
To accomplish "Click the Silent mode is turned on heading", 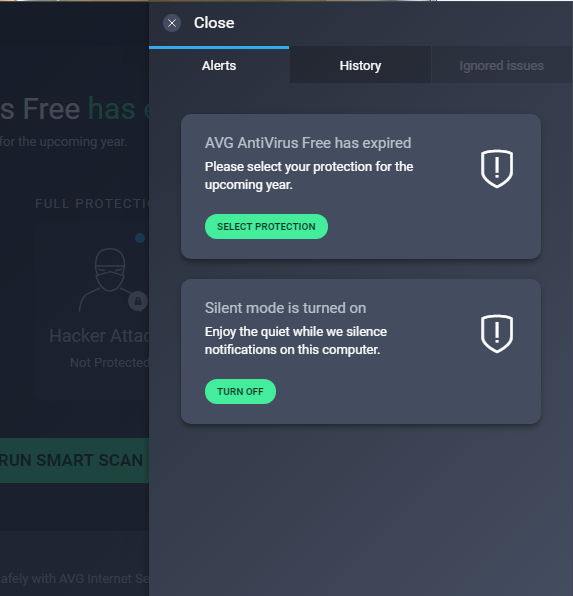I will click(286, 308).
